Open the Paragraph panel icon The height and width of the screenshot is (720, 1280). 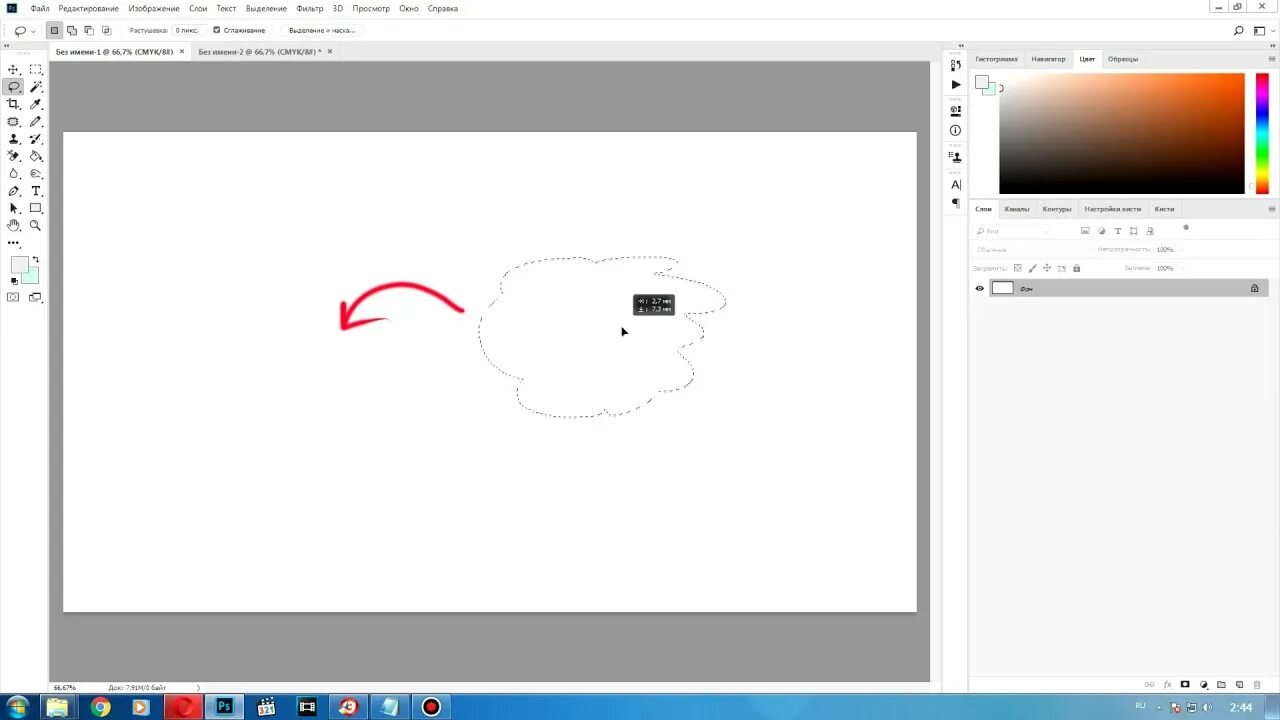tap(956, 203)
